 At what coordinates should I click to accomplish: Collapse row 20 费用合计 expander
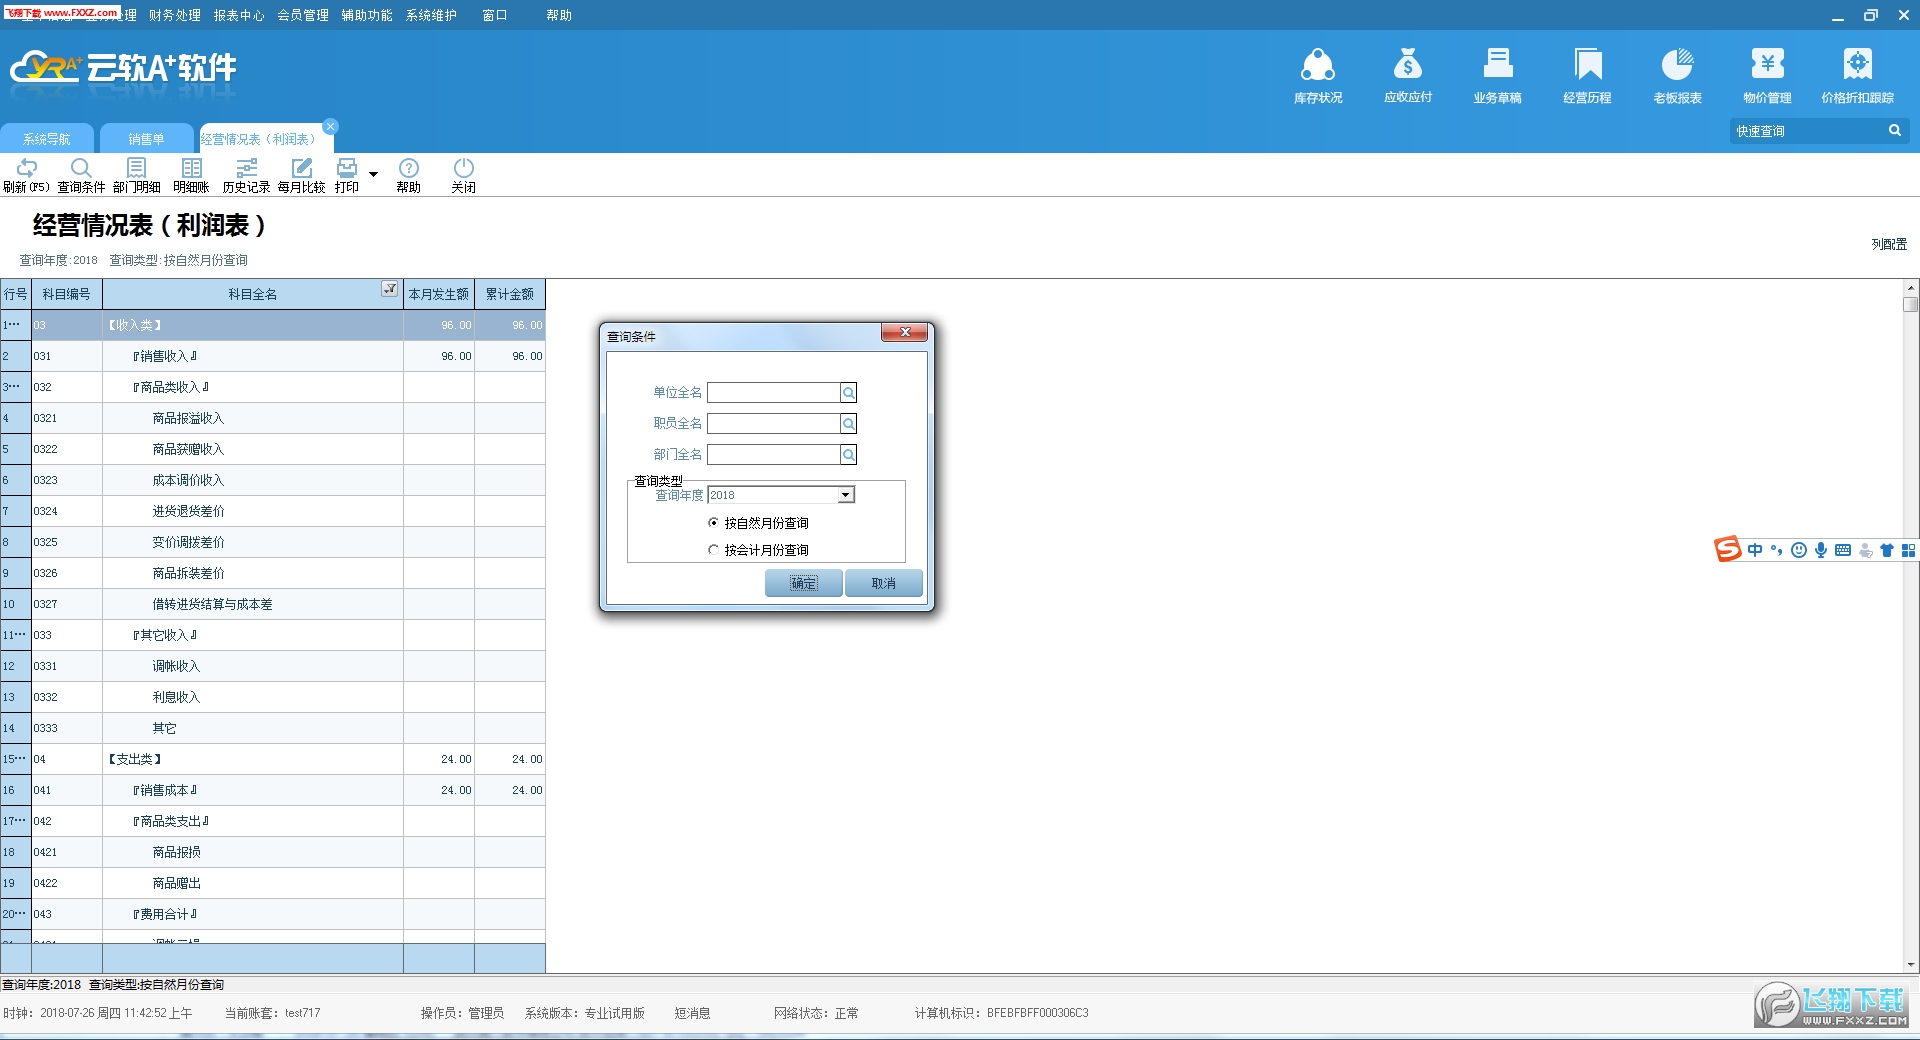tap(14, 914)
